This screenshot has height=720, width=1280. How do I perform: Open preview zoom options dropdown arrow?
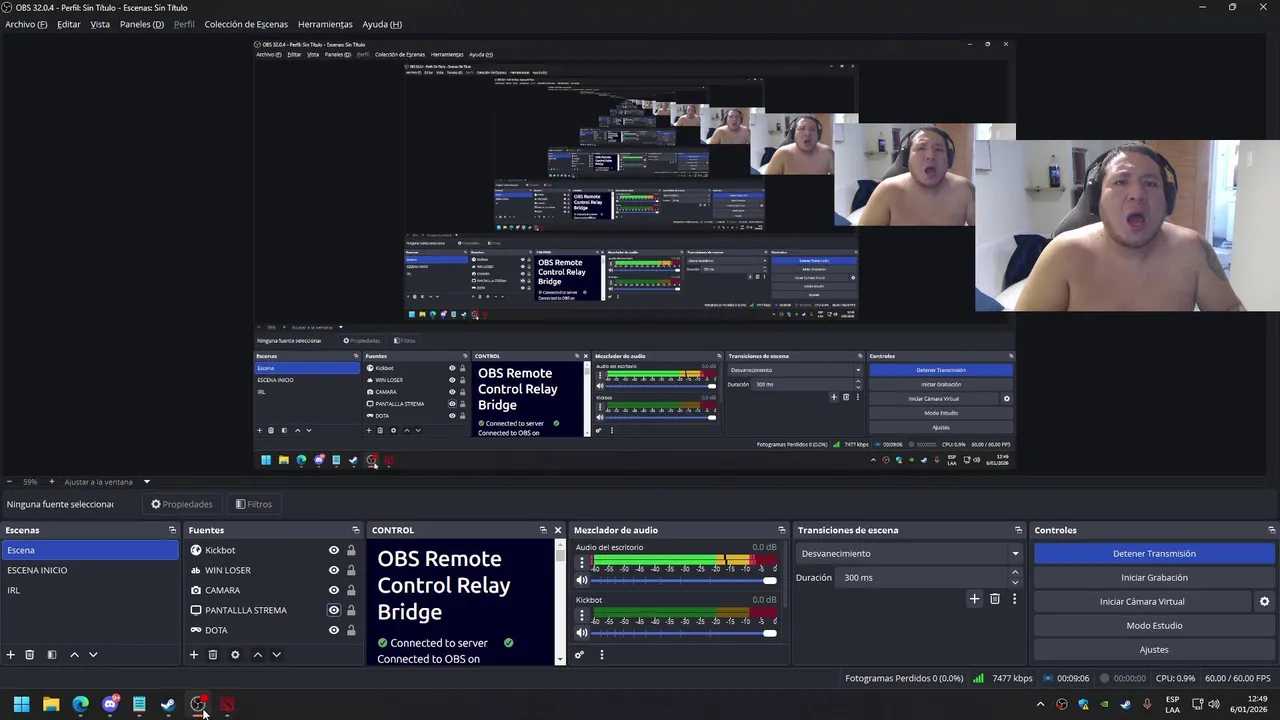(146, 482)
